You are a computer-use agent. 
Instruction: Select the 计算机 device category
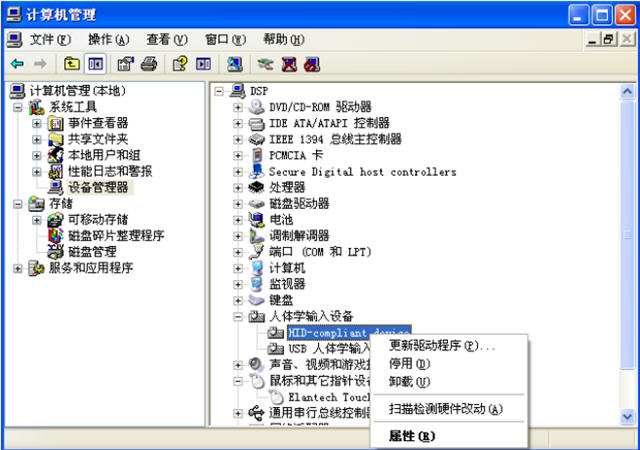287,268
